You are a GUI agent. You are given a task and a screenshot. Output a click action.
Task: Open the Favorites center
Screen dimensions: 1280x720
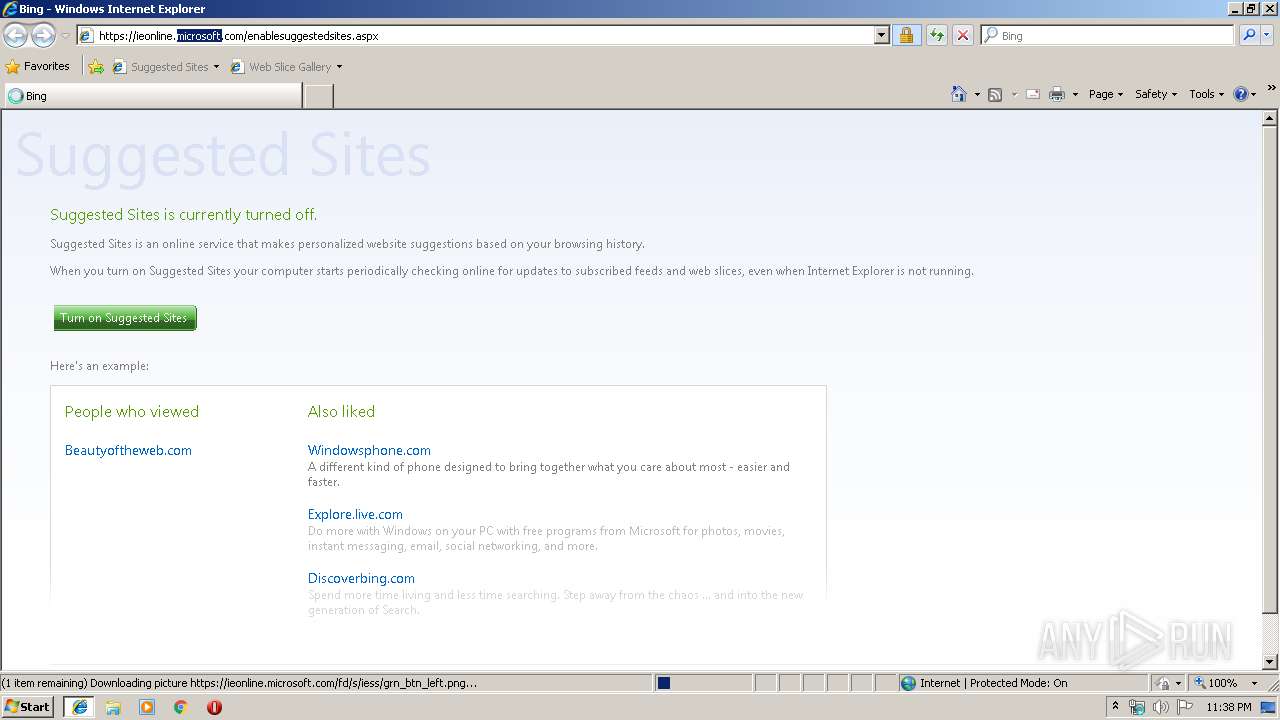pyautogui.click(x=38, y=67)
